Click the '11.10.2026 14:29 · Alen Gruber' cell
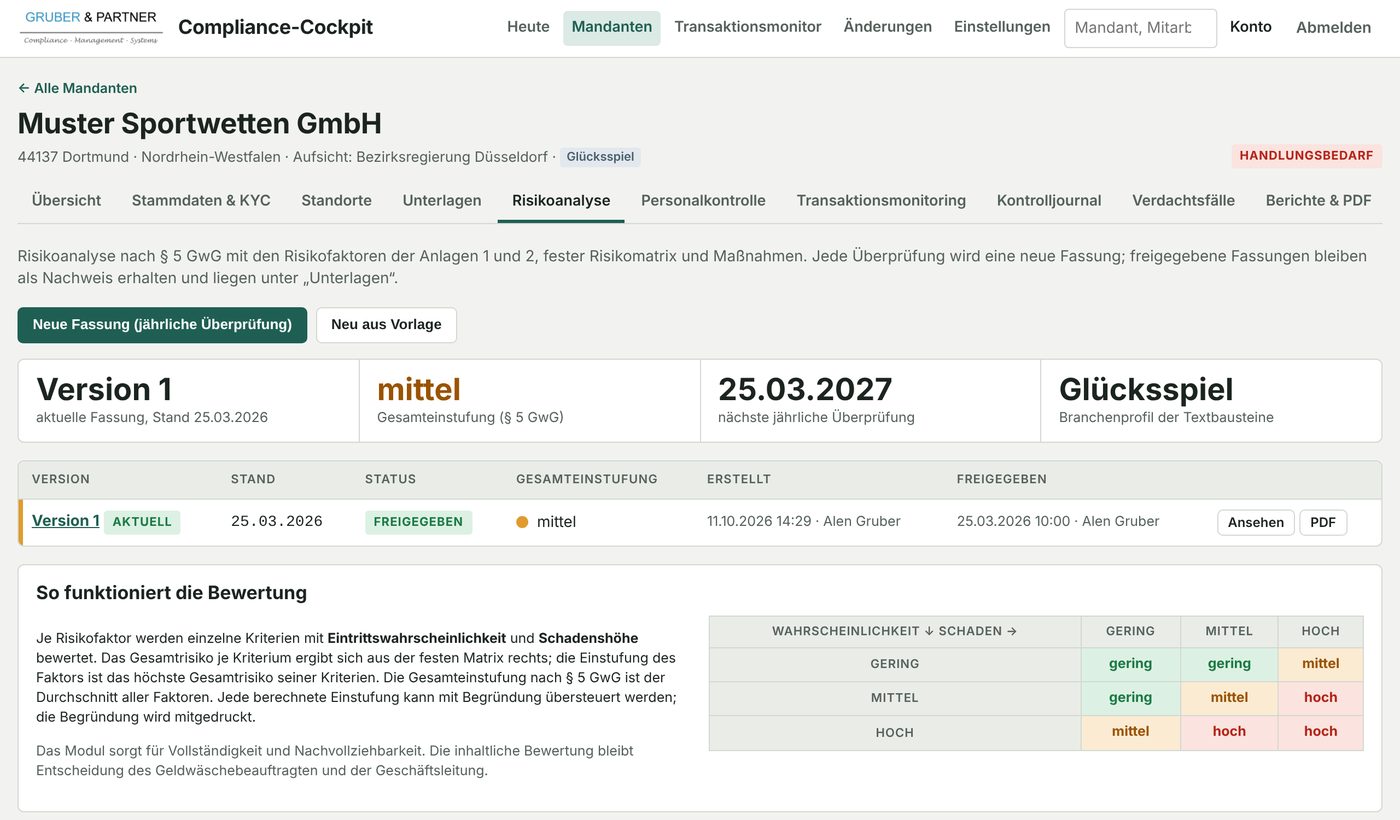Viewport: 1400px width, 820px height. click(x=804, y=521)
